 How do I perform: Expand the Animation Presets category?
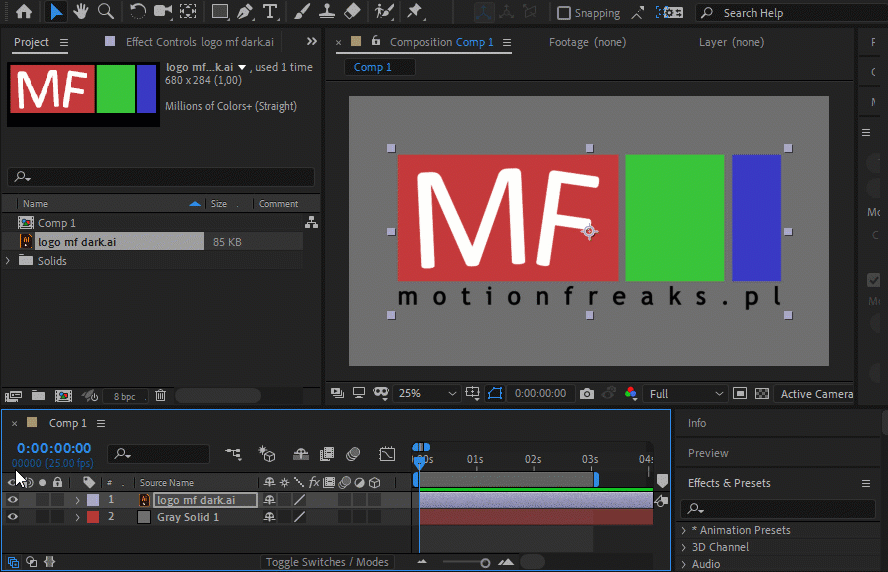[x=684, y=530]
